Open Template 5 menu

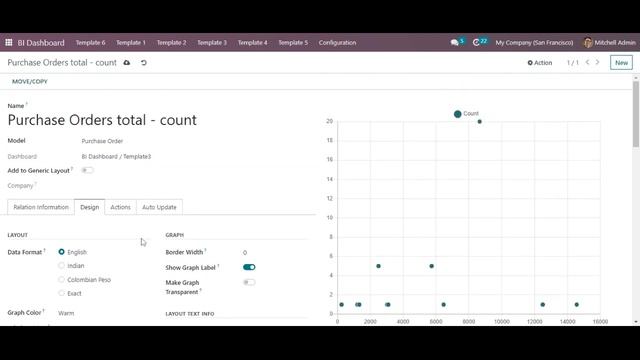(x=293, y=42)
